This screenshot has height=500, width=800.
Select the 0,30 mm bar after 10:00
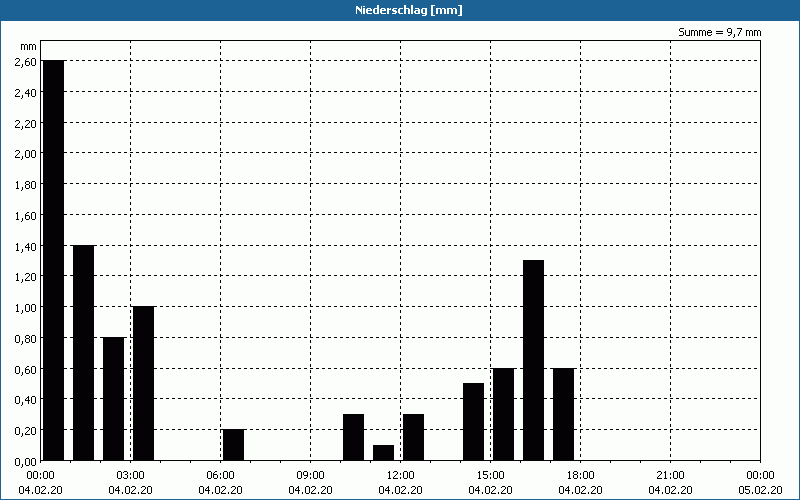(x=354, y=437)
